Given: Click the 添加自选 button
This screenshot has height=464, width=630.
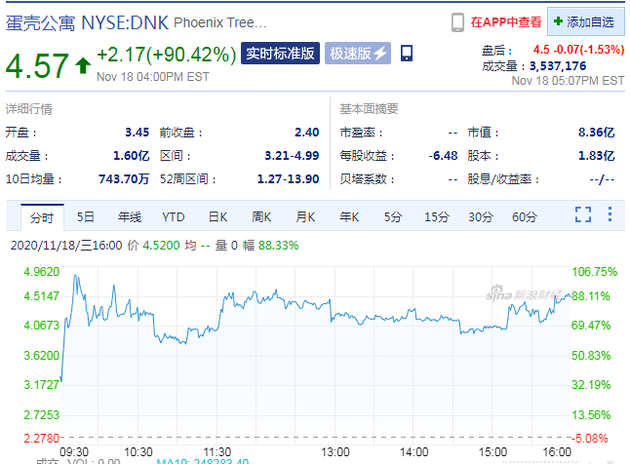Looking at the screenshot, I should (586, 22).
